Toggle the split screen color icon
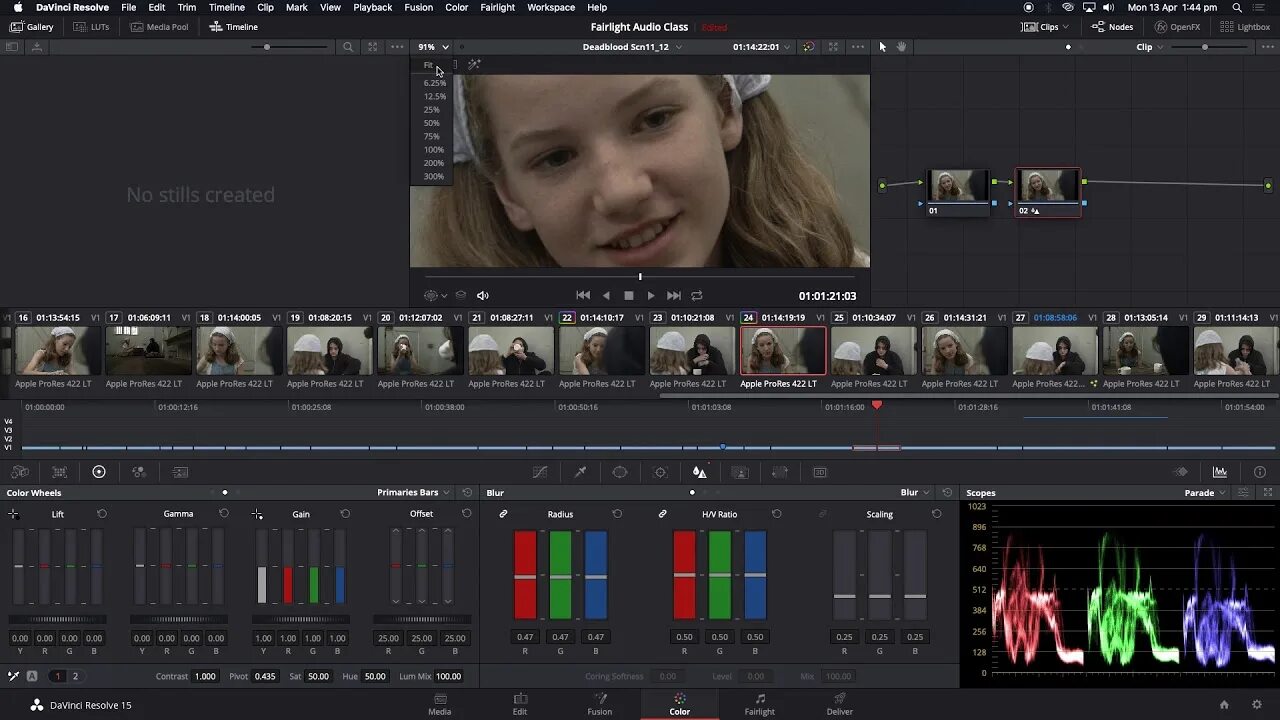The height and width of the screenshot is (720, 1280). click(x=809, y=47)
